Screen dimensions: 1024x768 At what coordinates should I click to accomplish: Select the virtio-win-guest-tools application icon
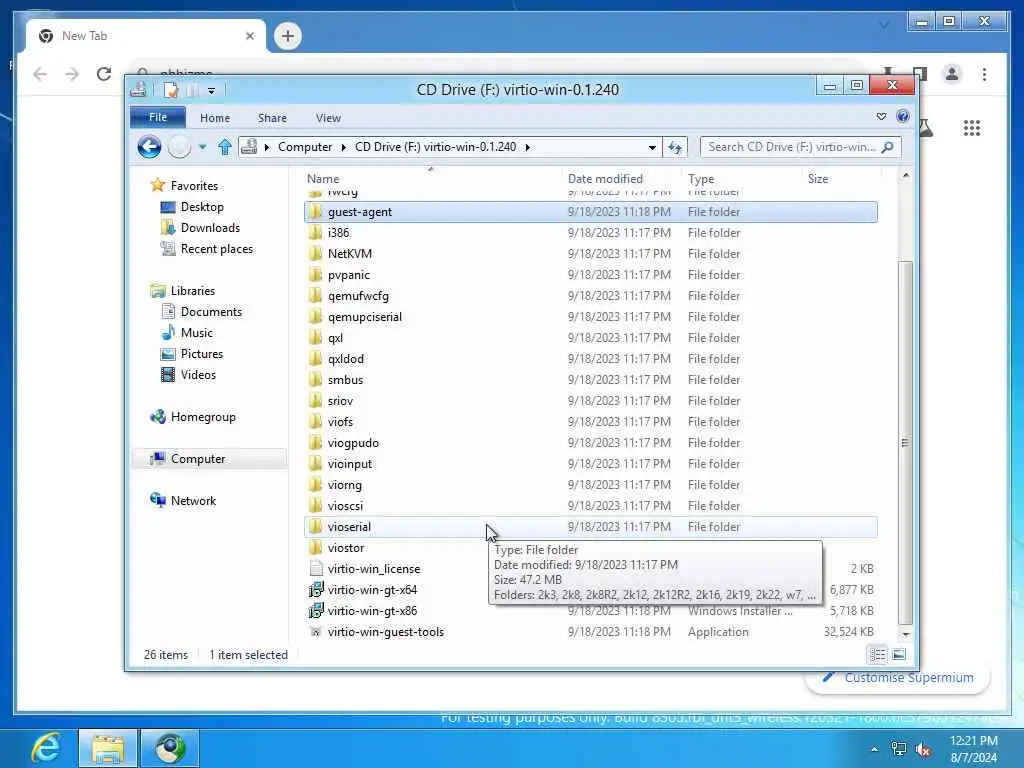click(316, 632)
